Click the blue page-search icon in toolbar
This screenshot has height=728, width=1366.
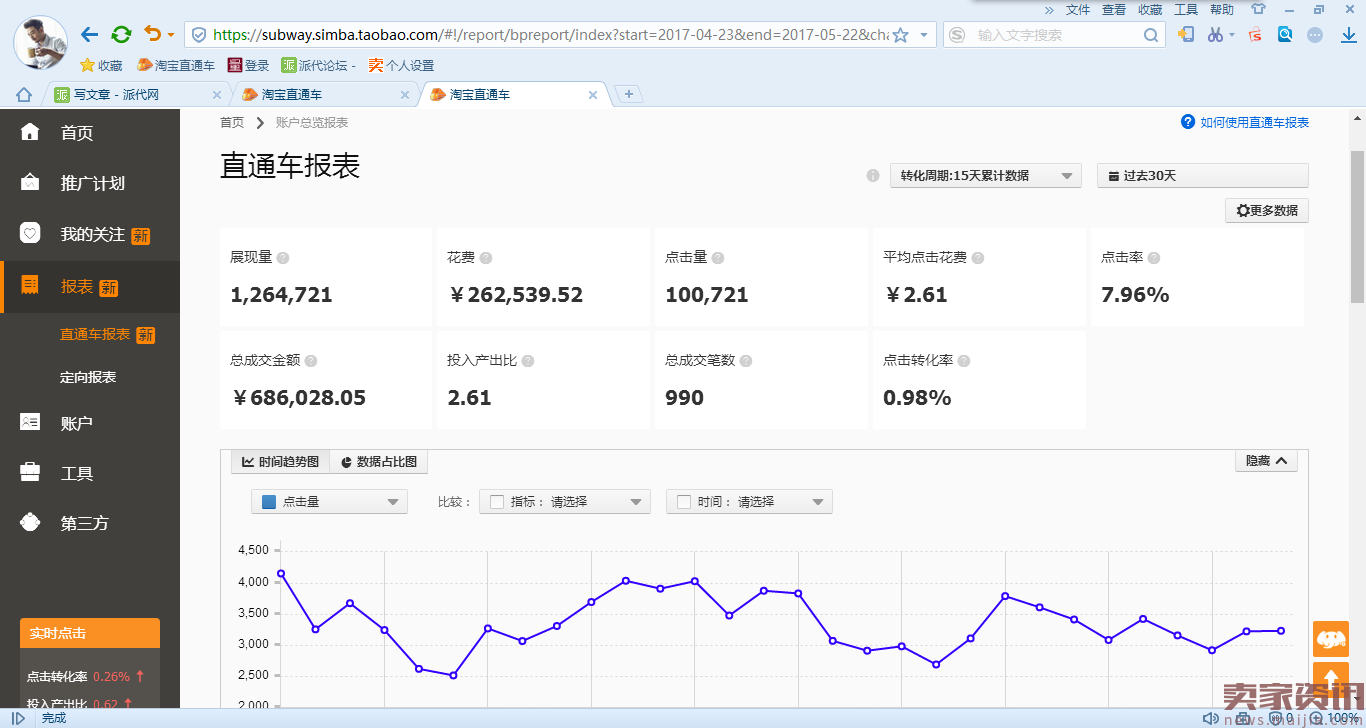pos(1285,34)
